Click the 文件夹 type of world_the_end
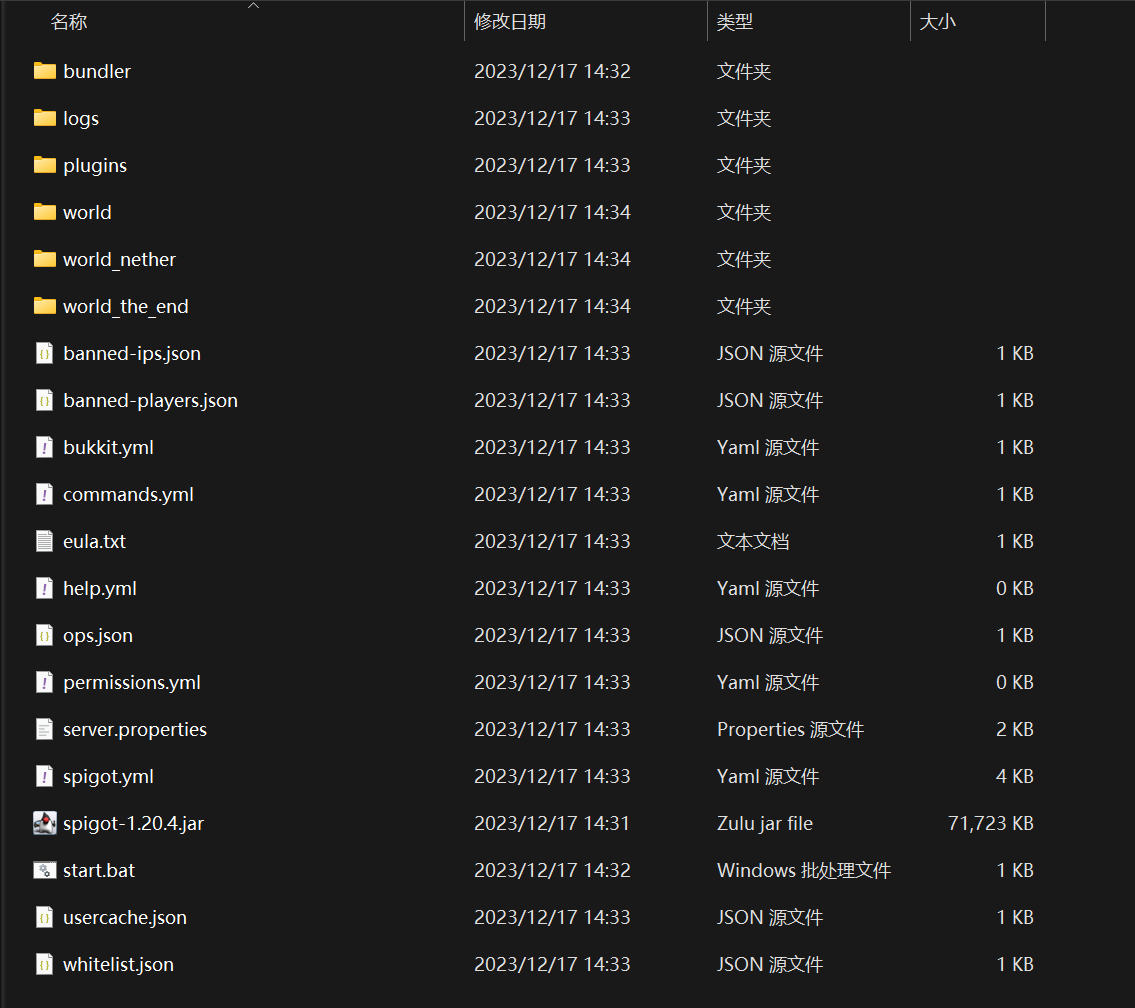This screenshot has height=1008, width=1135. click(743, 306)
